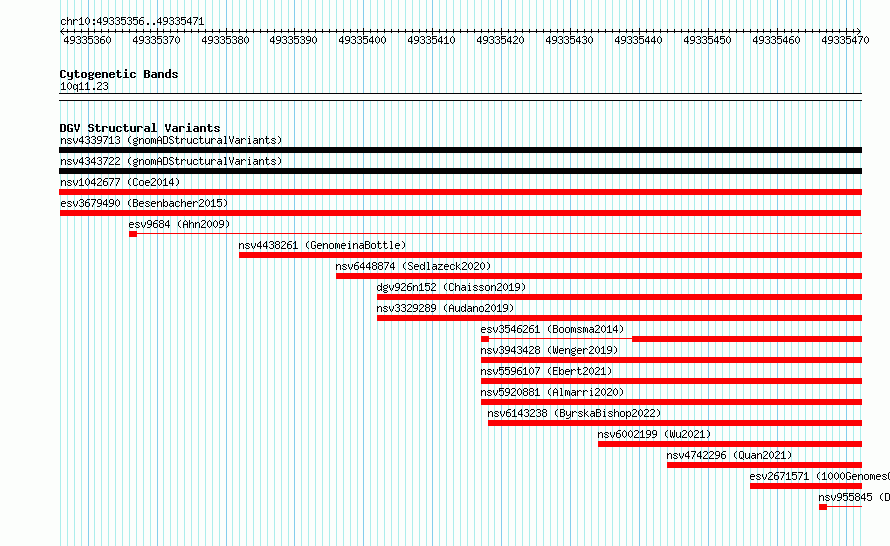Screen dimensions: 890x546
Task: Click the red bar under nsv6002199
Action: tap(730, 444)
